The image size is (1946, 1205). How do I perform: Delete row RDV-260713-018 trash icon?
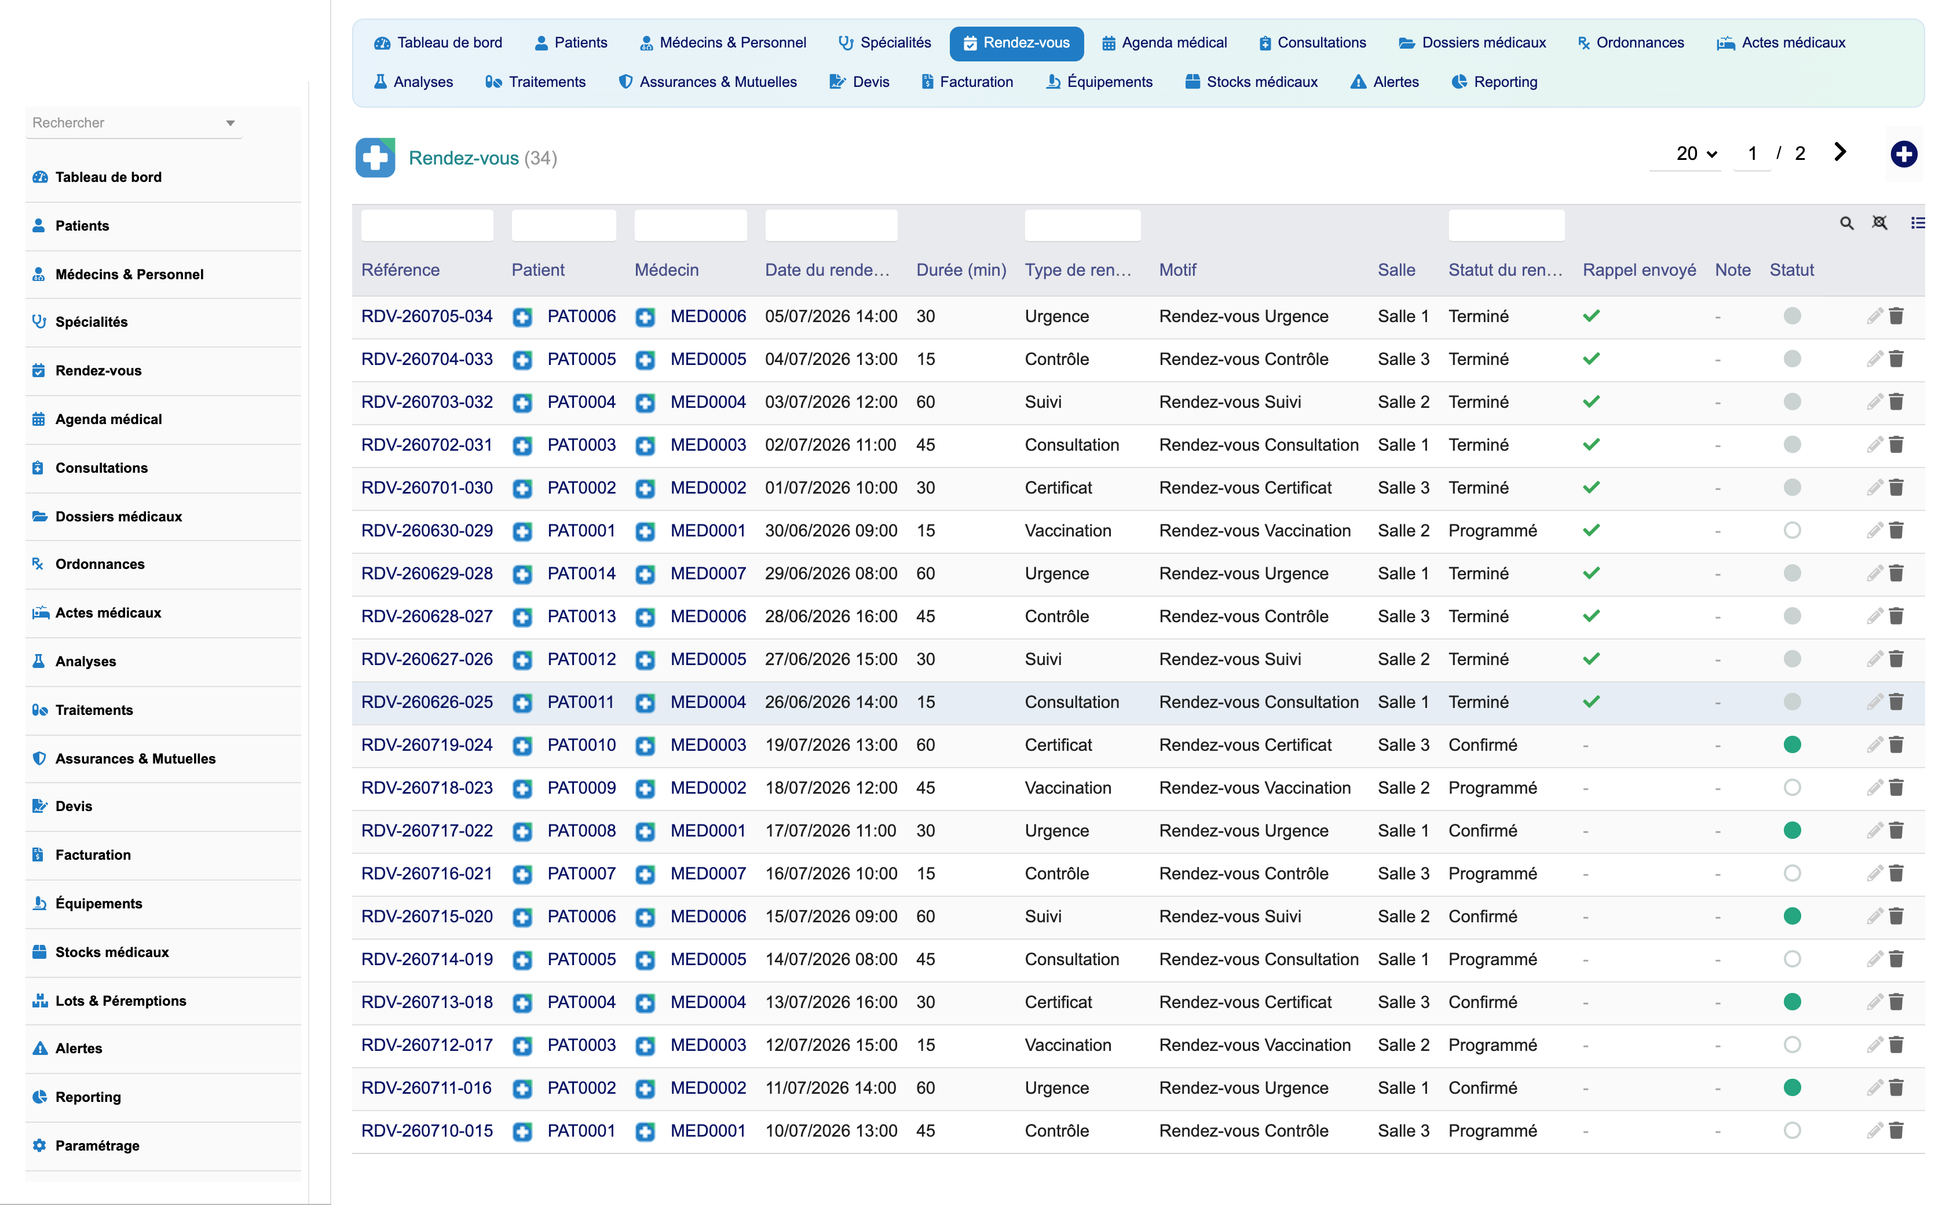tap(1896, 1002)
